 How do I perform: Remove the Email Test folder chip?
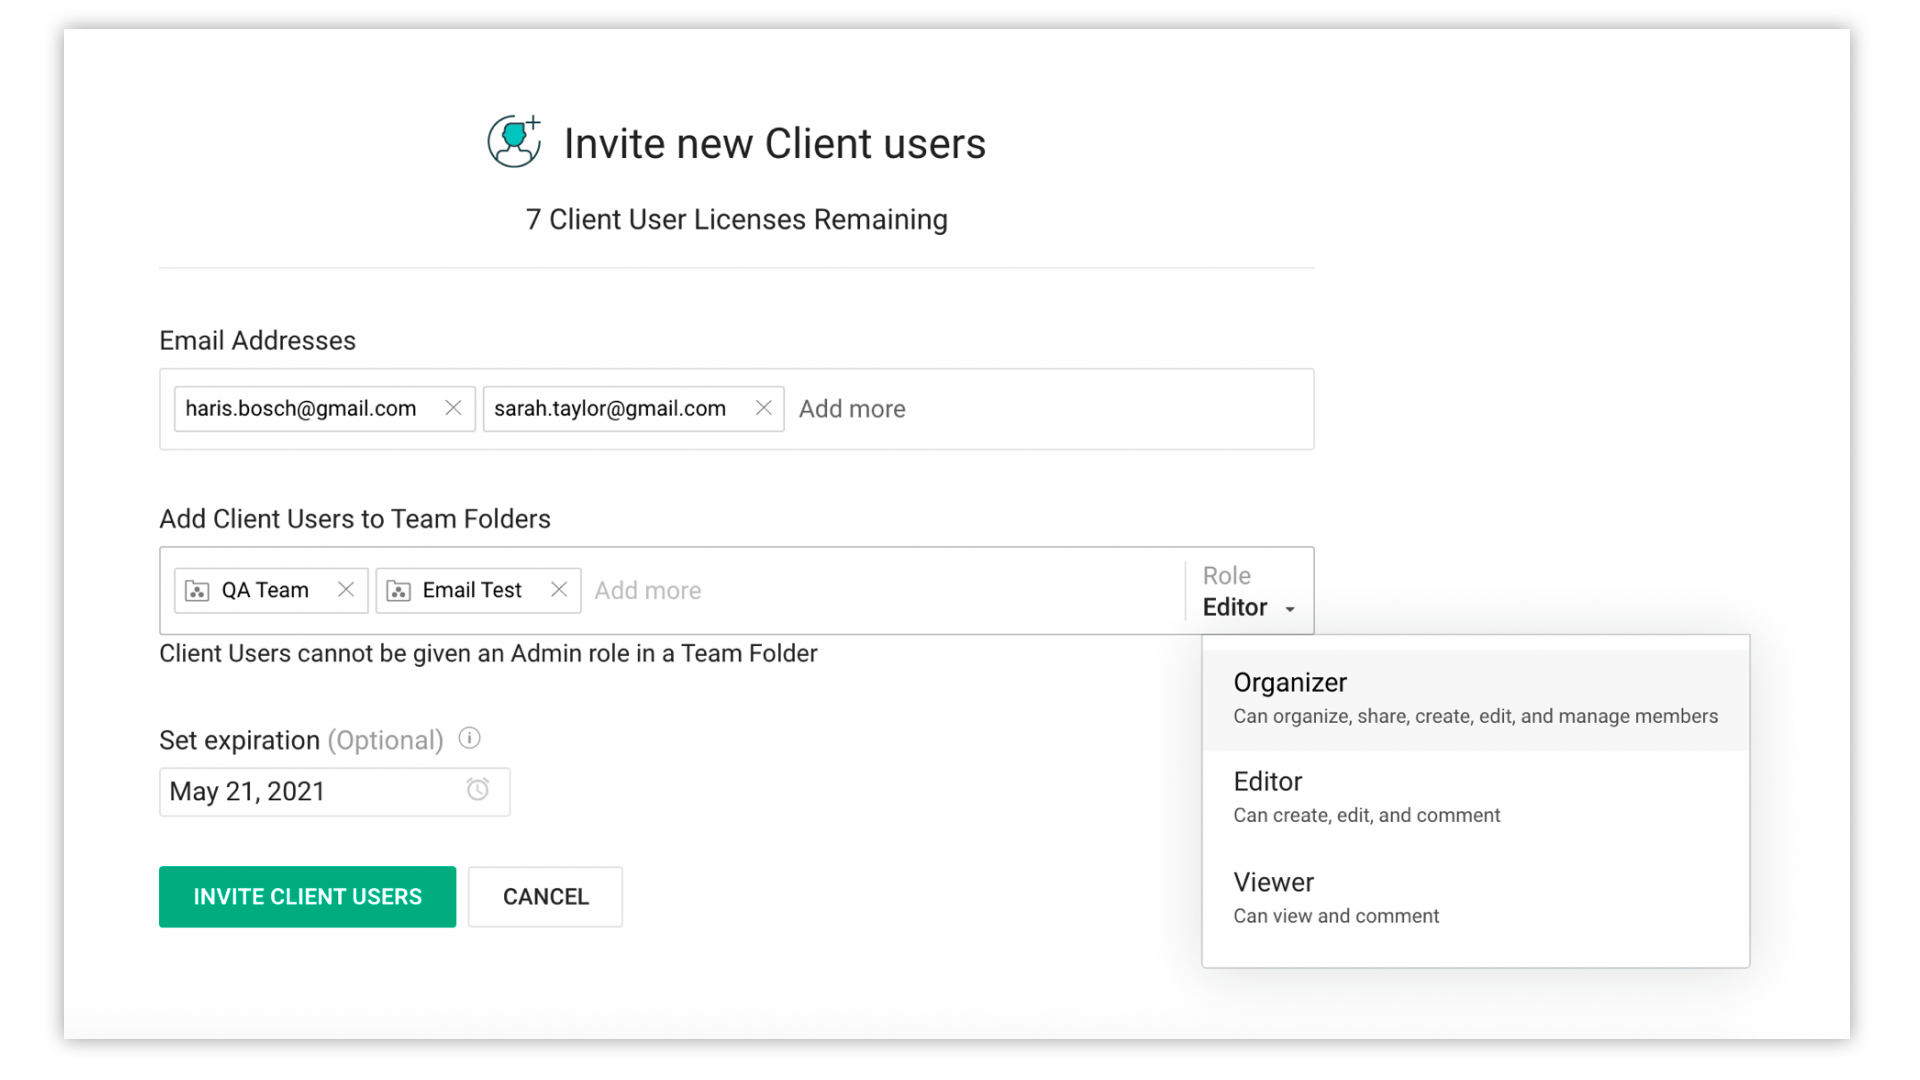coord(559,590)
